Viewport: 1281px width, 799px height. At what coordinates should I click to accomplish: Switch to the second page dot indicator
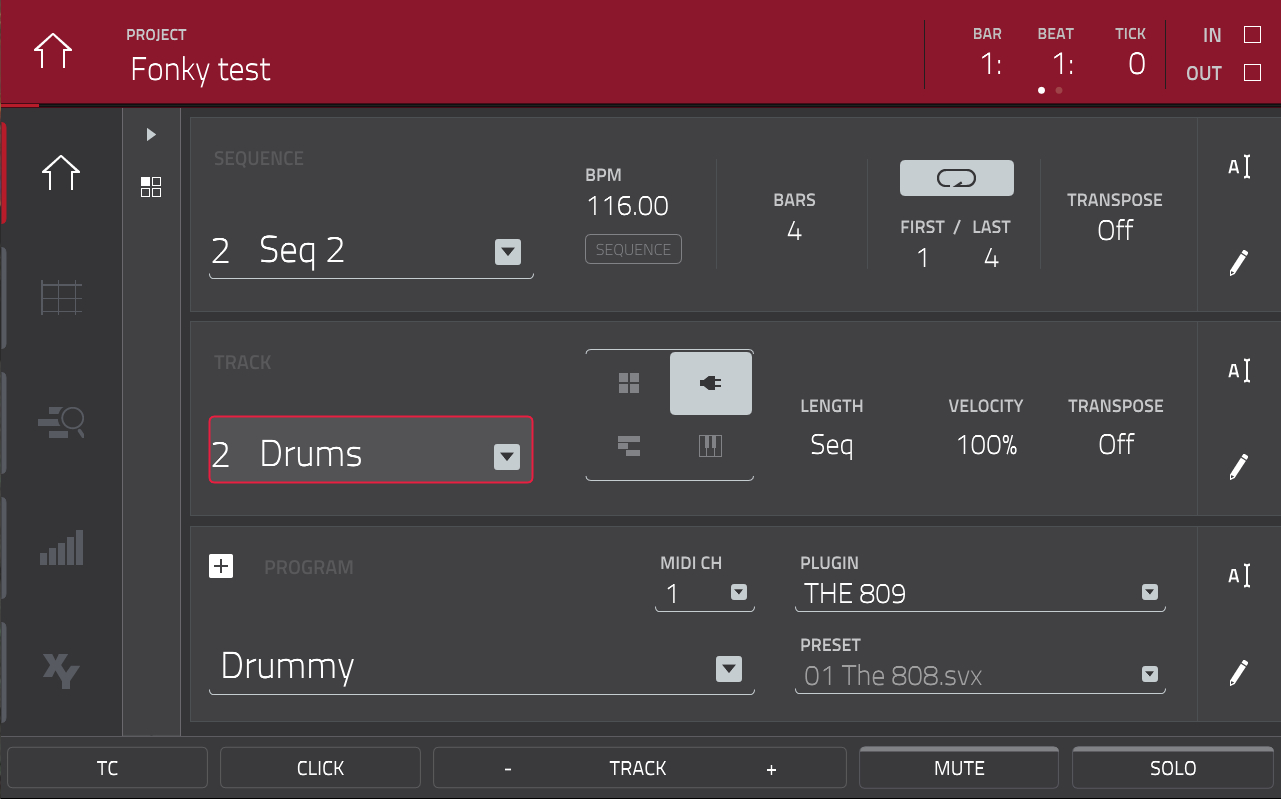point(1058,90)
